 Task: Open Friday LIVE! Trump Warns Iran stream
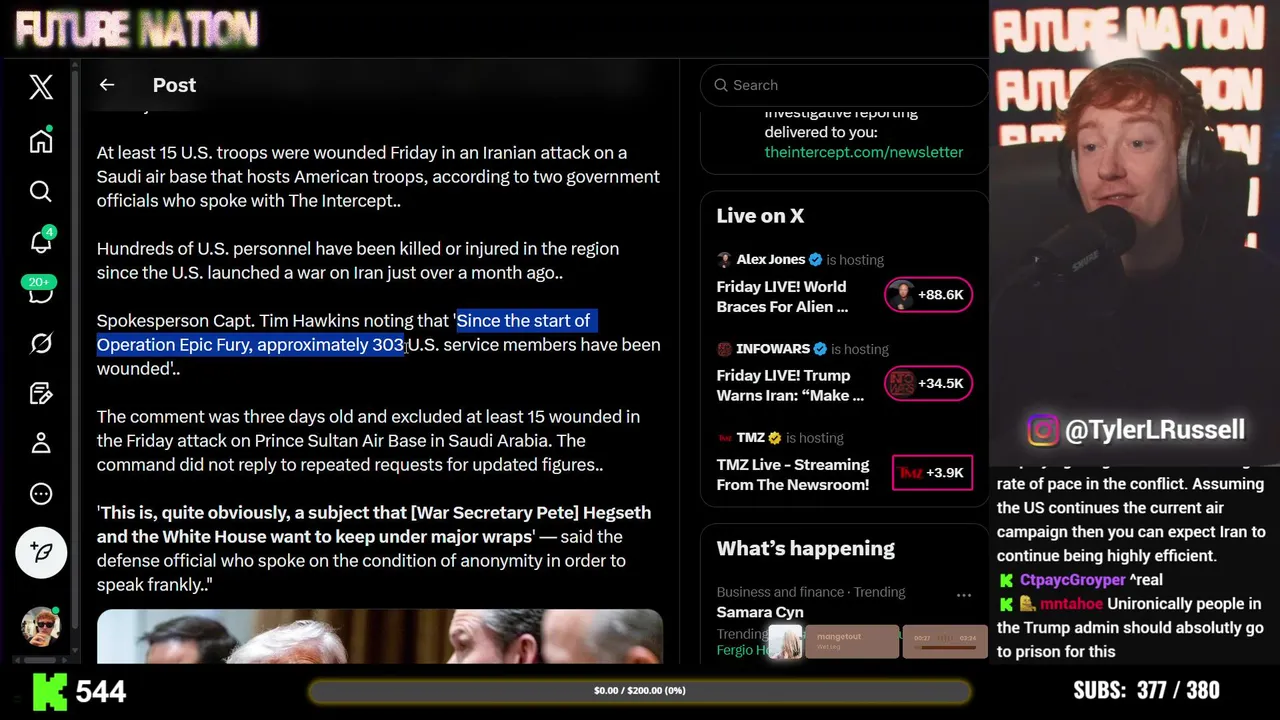(790, 385)
